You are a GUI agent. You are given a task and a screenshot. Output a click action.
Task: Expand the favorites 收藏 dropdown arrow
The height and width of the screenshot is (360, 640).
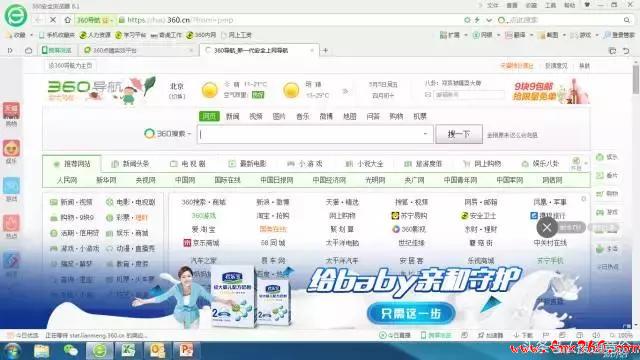point(31,35)
